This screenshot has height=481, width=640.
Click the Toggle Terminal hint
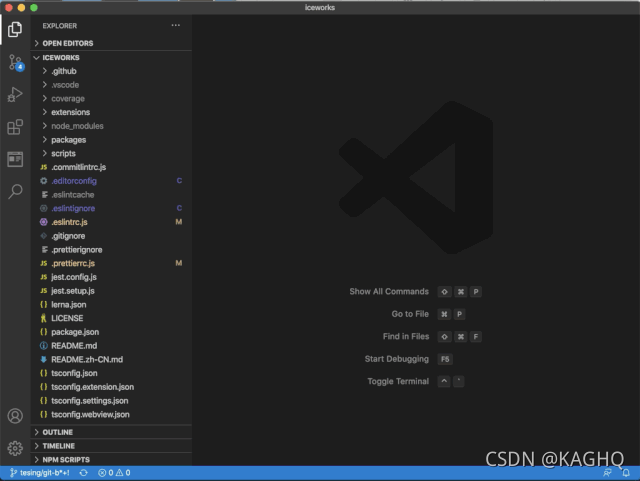pos(398,381)
